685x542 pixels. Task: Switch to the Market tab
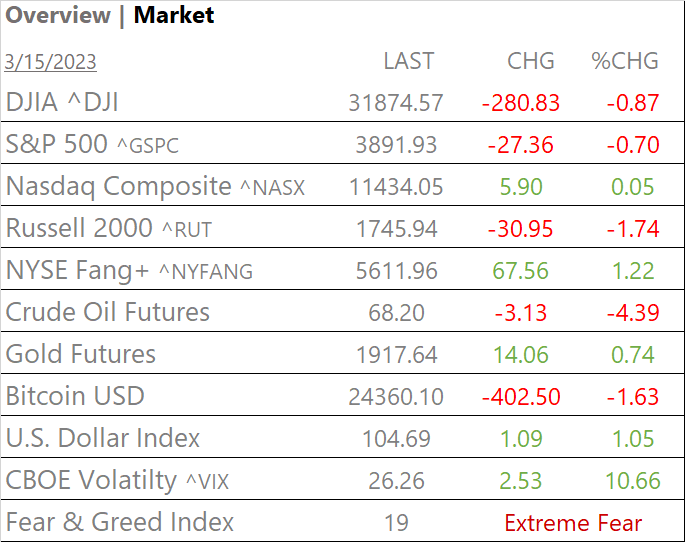coord(174,16)
